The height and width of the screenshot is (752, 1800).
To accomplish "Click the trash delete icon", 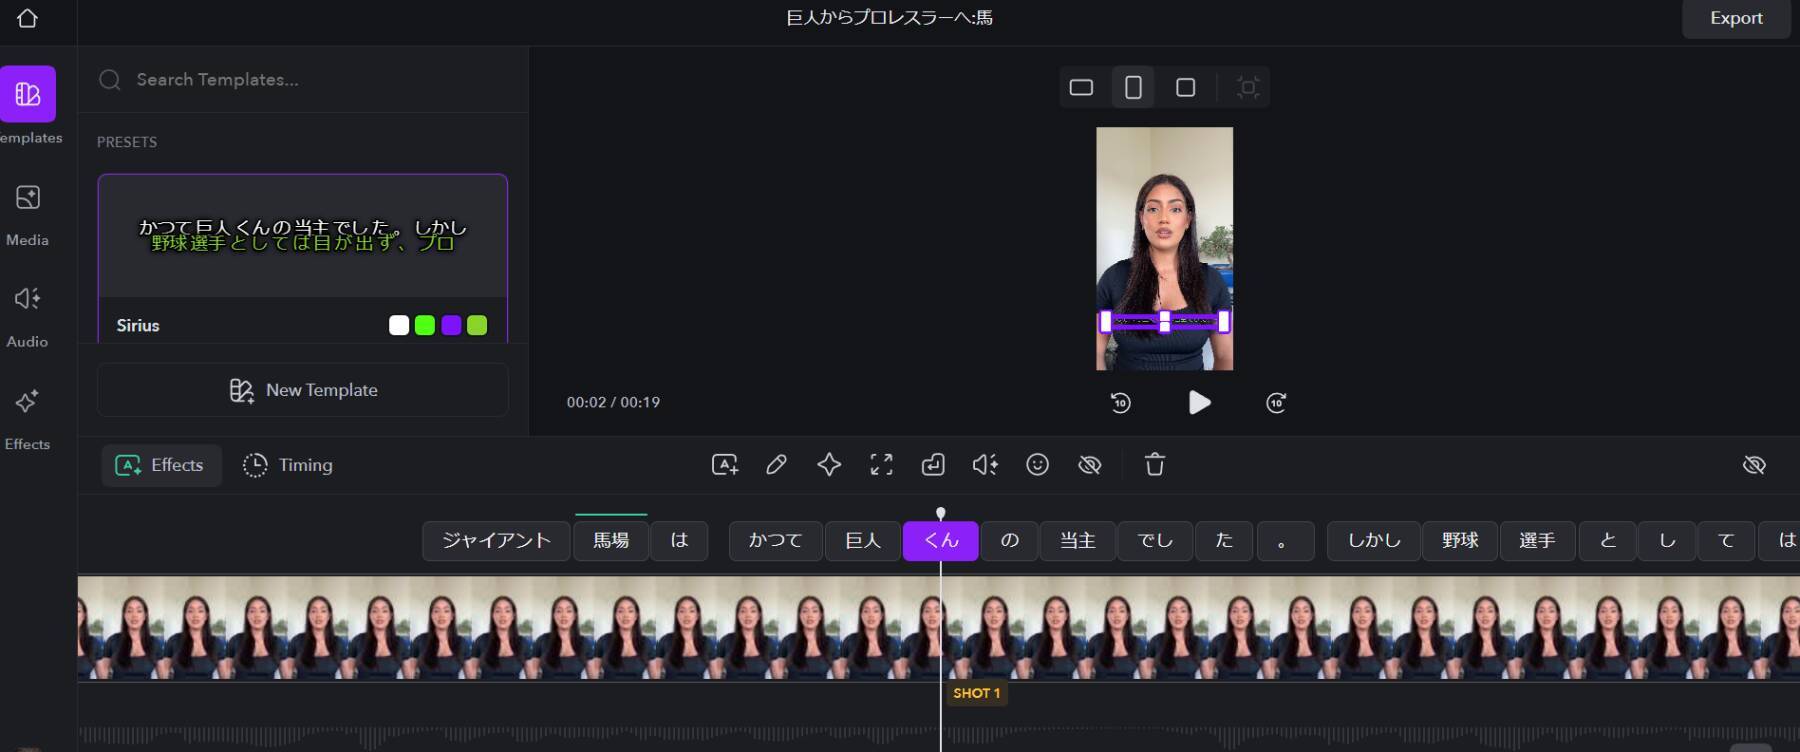I will point(1154,465).
